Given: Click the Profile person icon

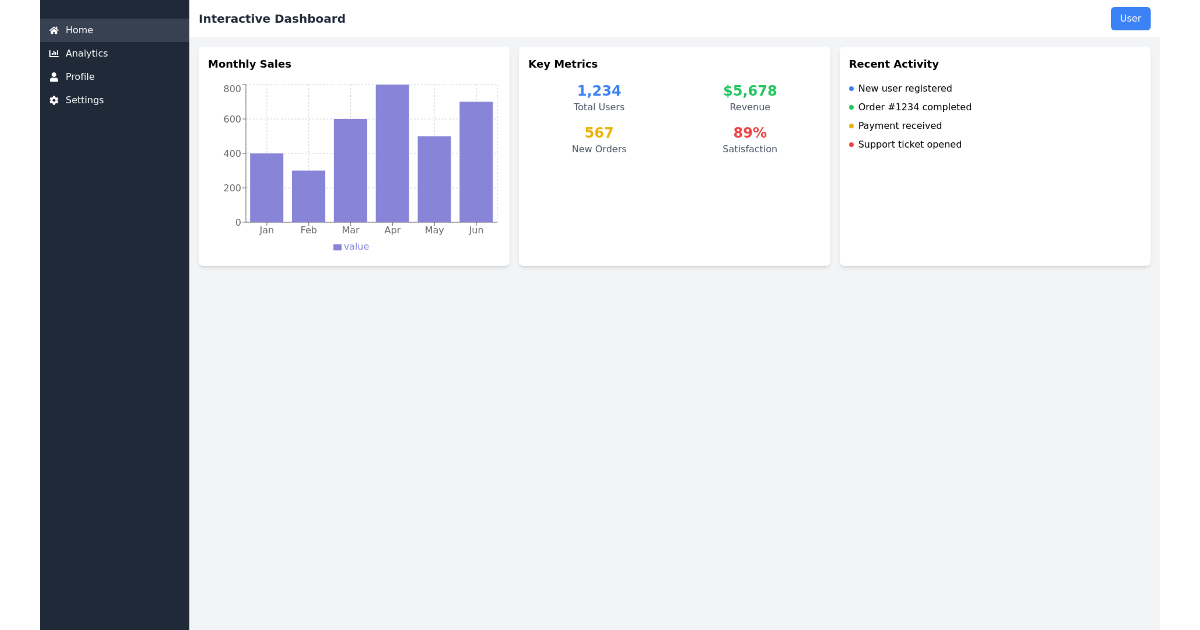Looking at the screenshot, I should [53, 76].
